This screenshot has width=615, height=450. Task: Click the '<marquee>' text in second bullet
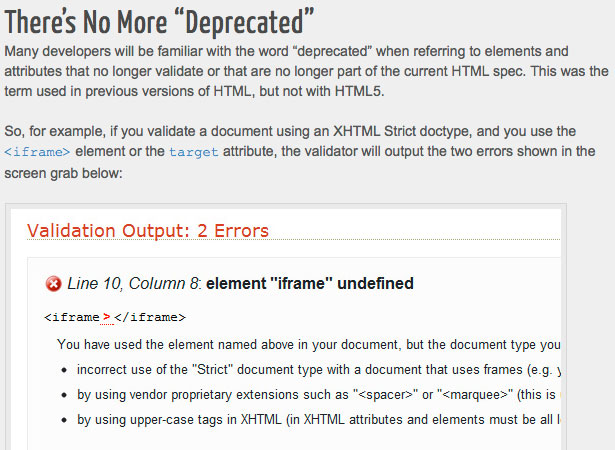point(477,395)
